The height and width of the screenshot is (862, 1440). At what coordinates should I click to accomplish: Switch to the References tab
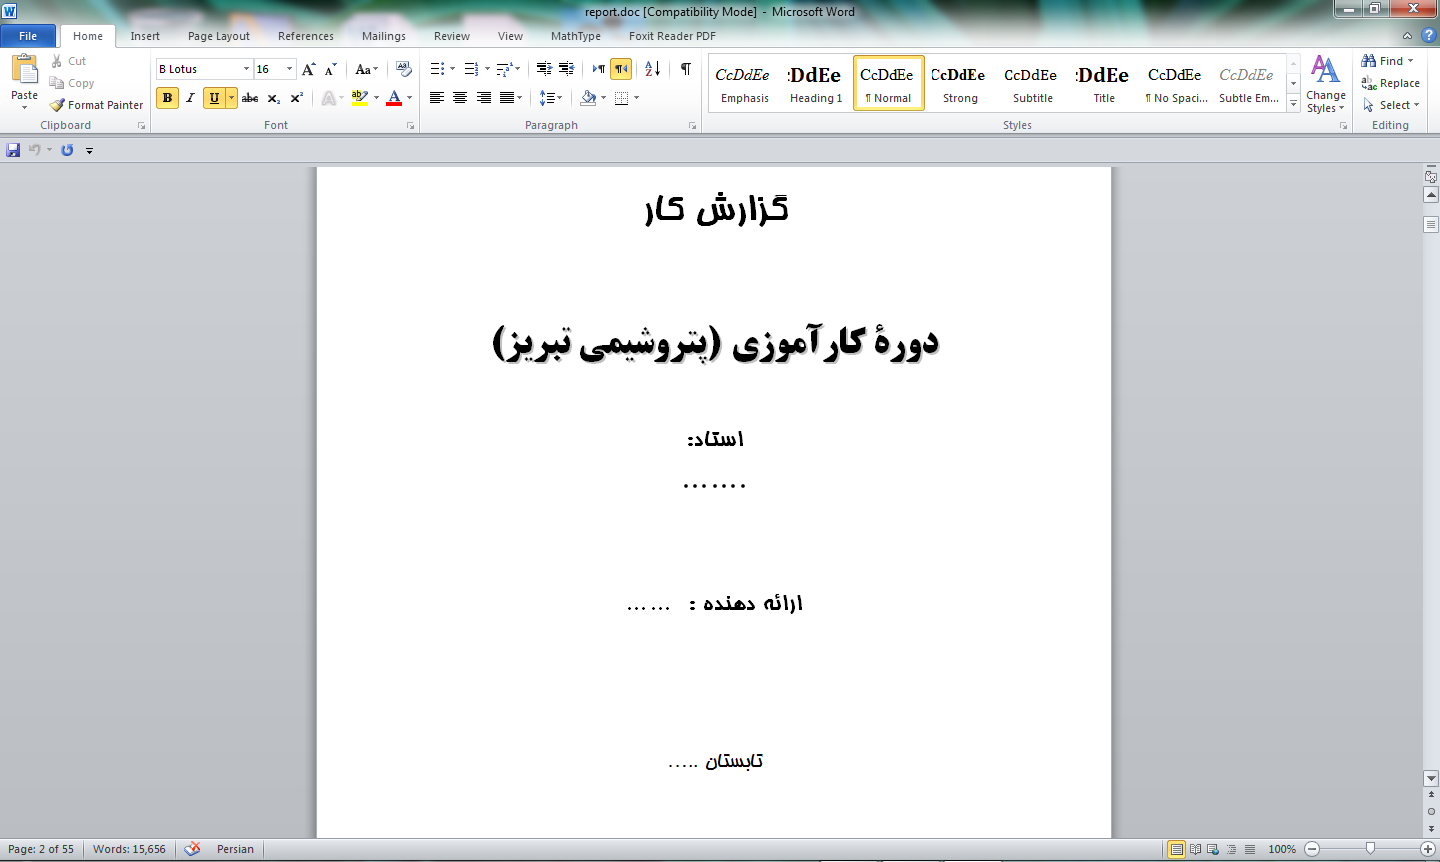pos(306,36)
